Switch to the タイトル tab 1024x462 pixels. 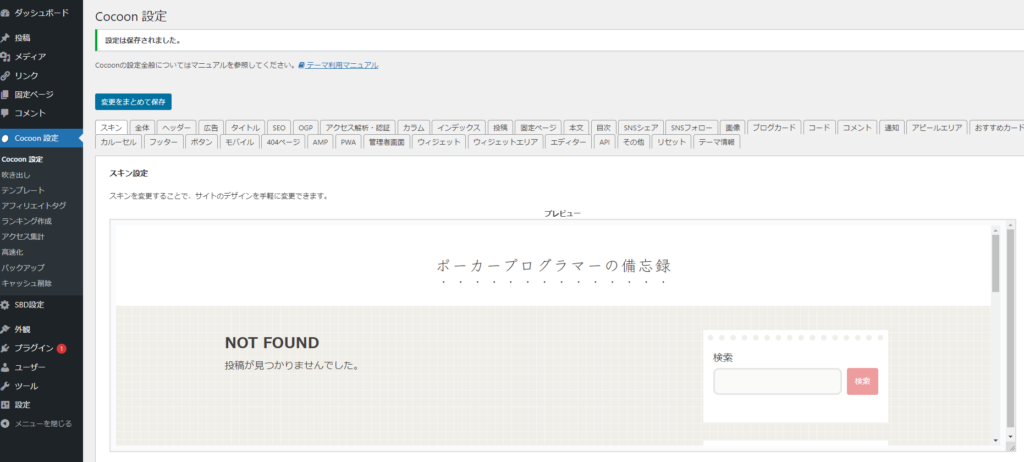coord(246,127)
